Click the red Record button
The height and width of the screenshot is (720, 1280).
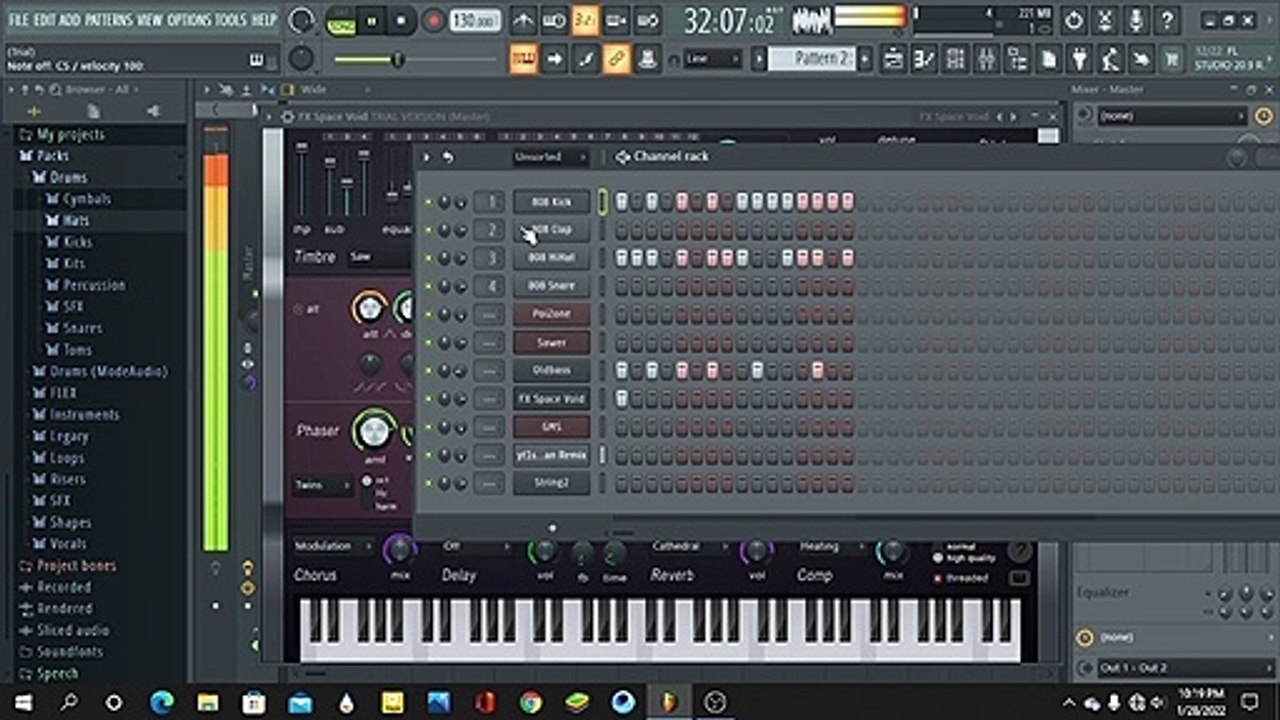click(433, 20)
